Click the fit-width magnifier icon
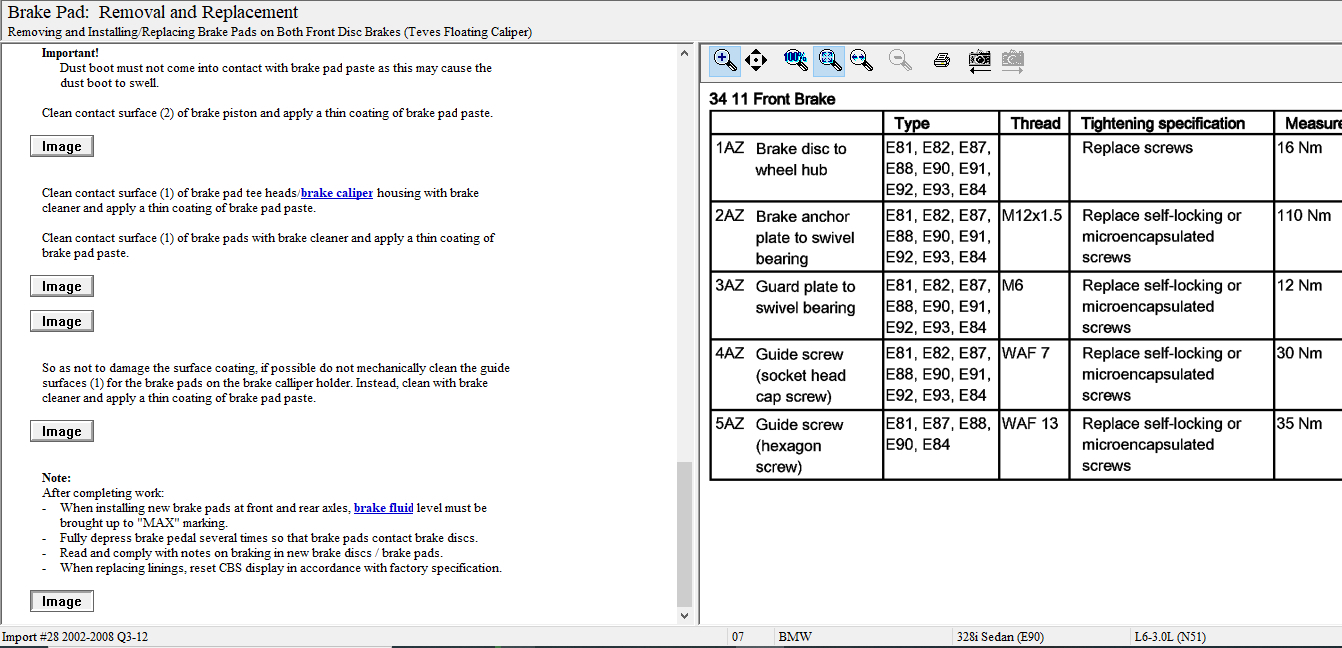The width and height of the screenshot is (1342, 648). click(861, 61)
